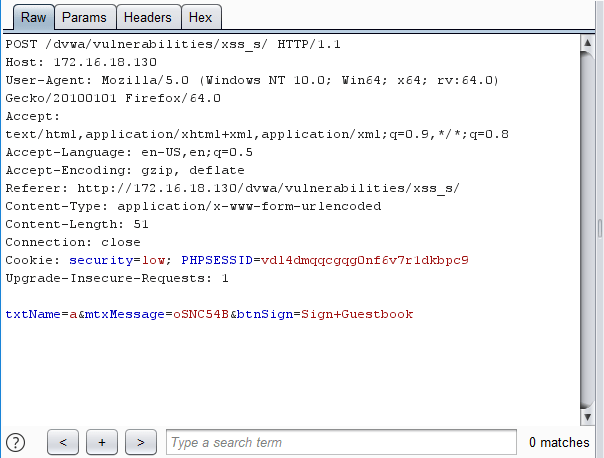Click the mtxMessage parameter value oSNC54B

tap(202, 314)
